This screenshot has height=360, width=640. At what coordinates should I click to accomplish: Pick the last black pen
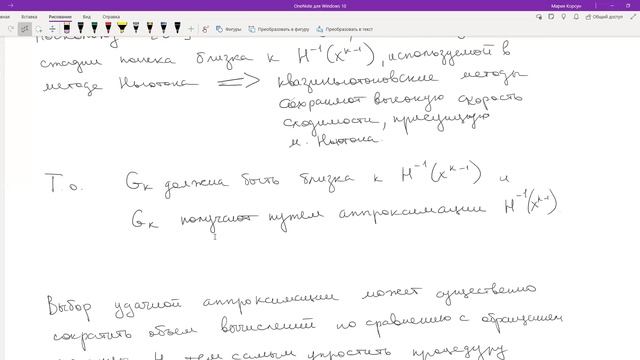[178, 28]
